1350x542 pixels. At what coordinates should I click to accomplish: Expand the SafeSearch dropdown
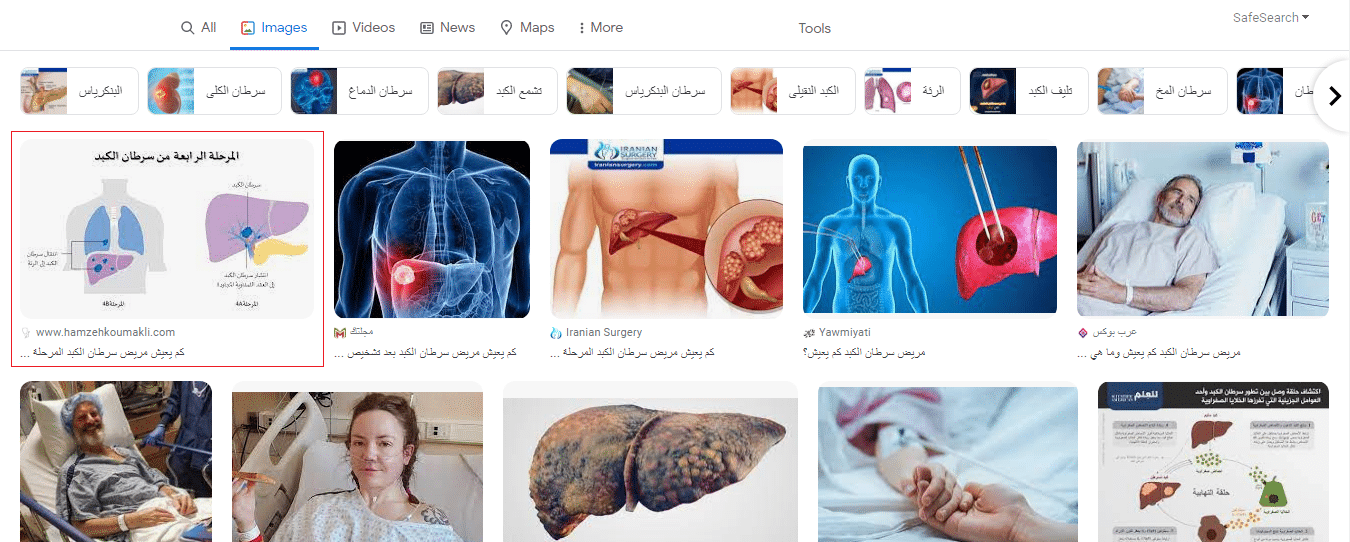click(x=1271, y=17)
